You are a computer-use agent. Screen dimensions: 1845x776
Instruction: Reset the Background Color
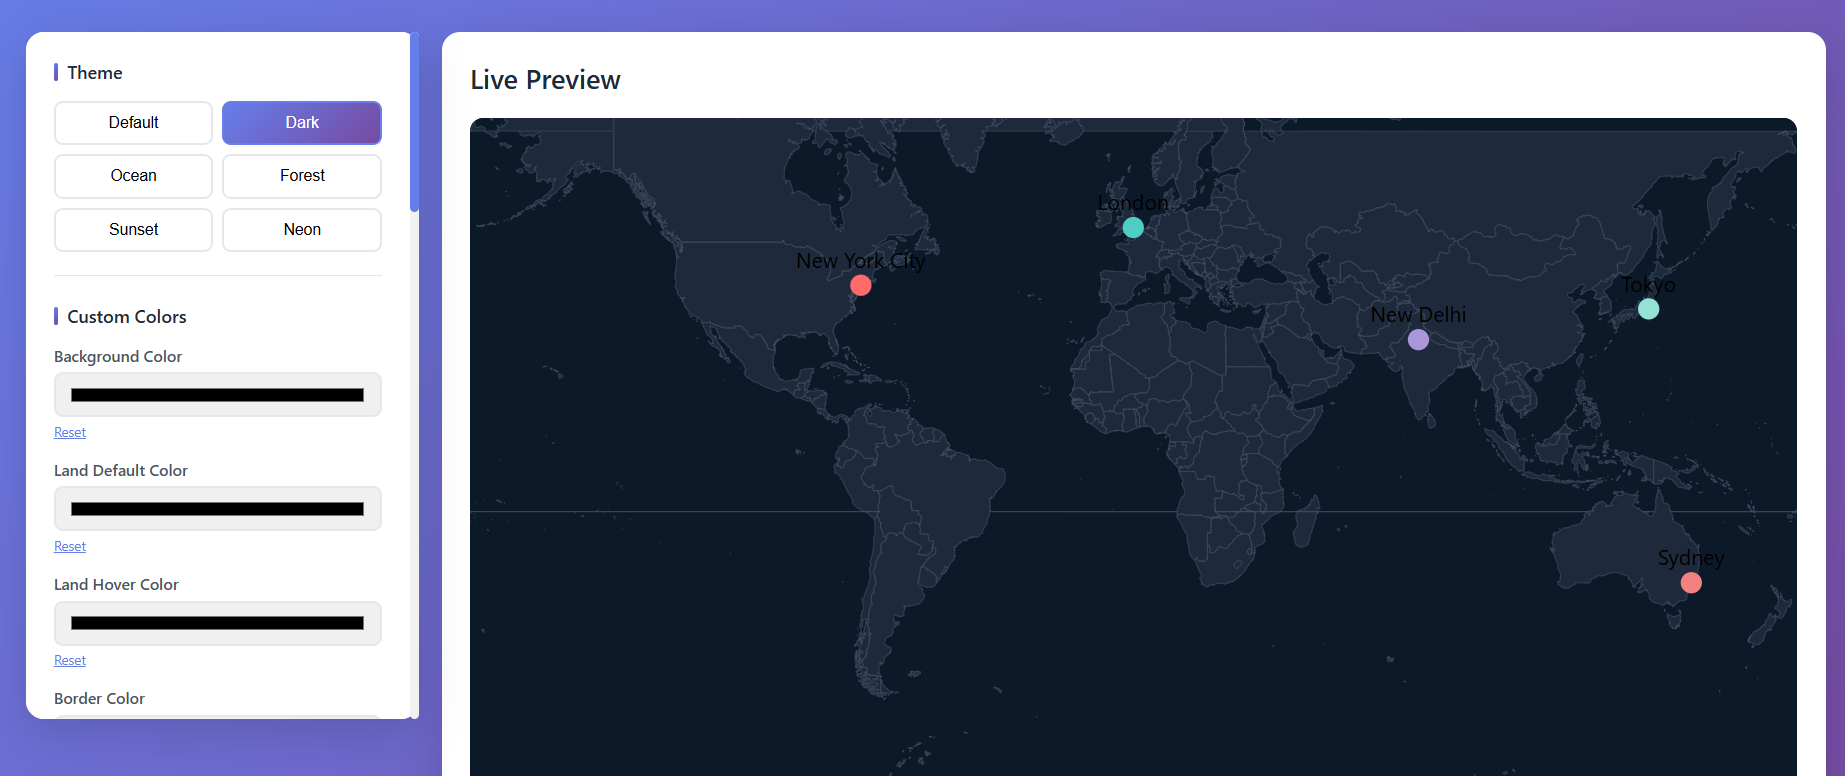[70, 432]
